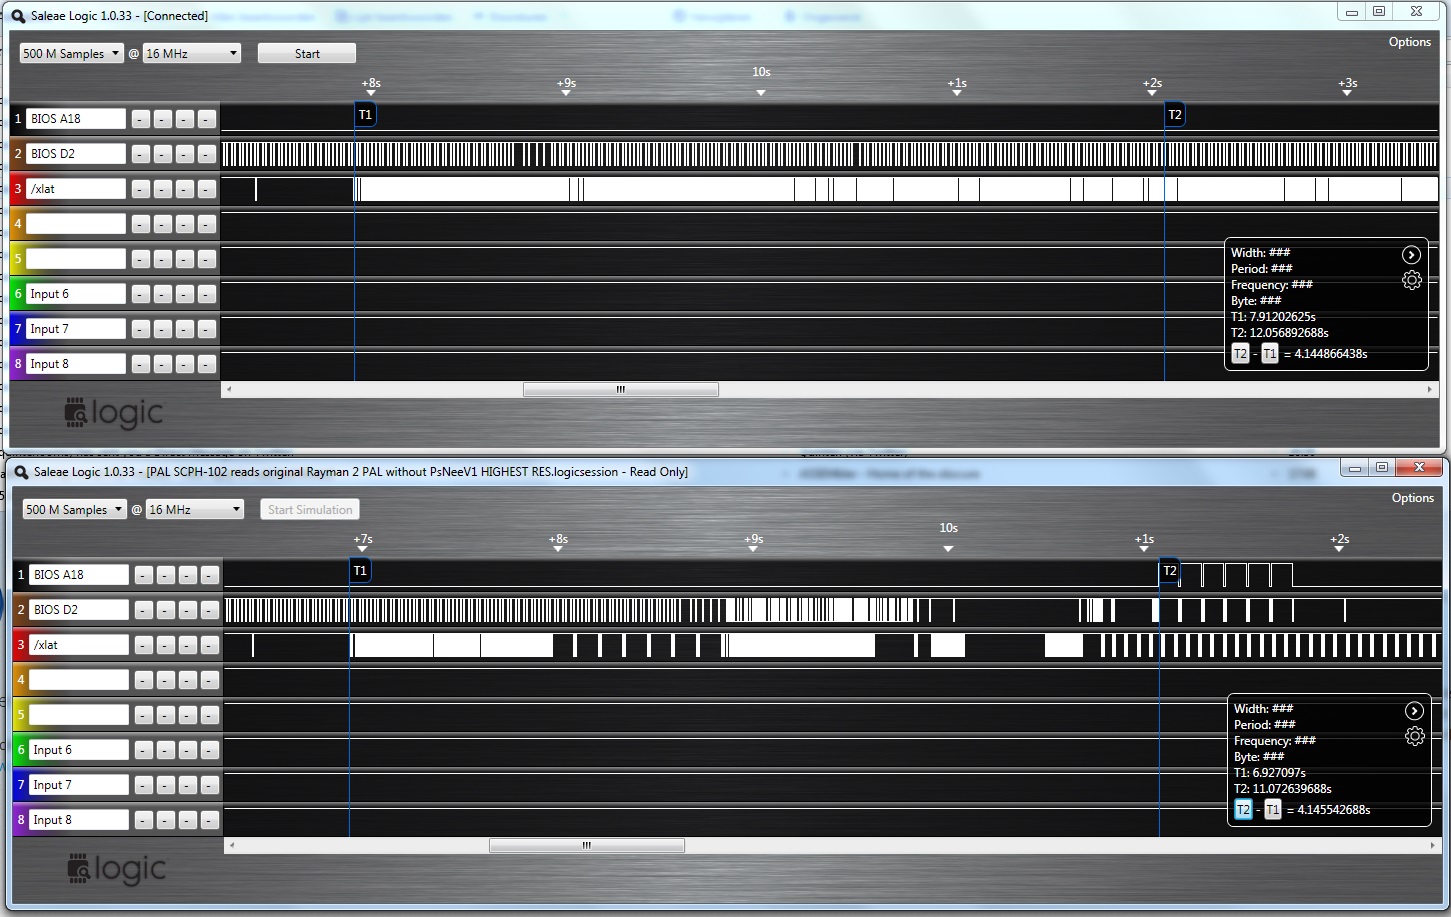This screenshot has height=917, width=1451.
Task: Open Options menu in top Connected window
Action: (1410, 42)
